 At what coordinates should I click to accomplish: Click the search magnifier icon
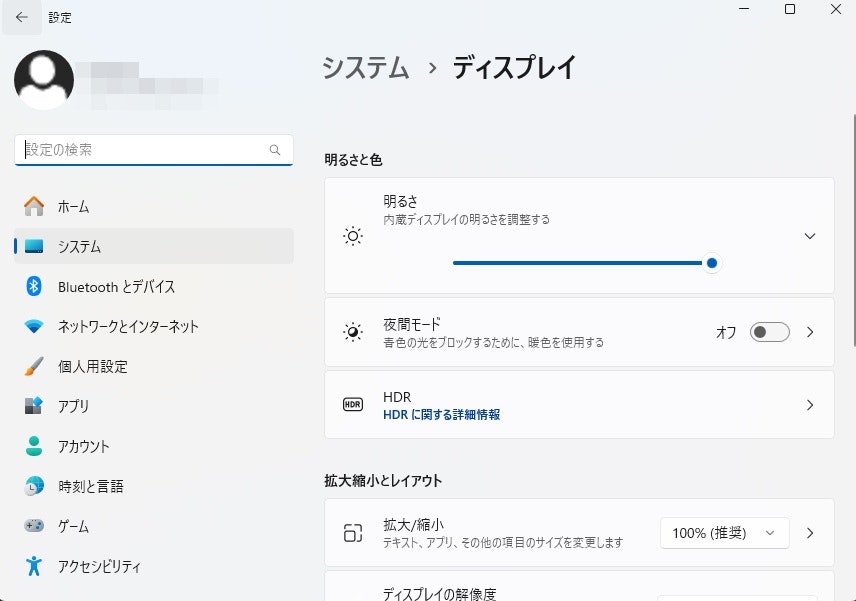pos(275,150)
